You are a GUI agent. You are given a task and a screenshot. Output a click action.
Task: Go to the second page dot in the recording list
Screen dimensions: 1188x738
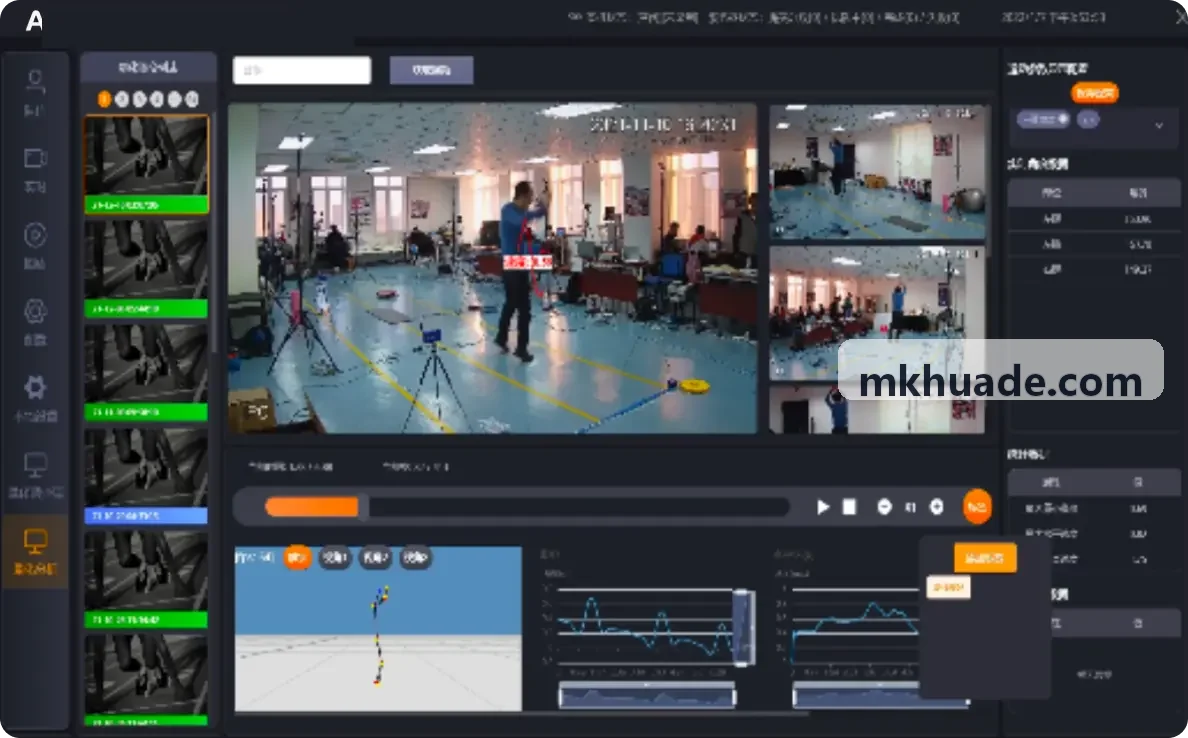click(x=122, y=99)
